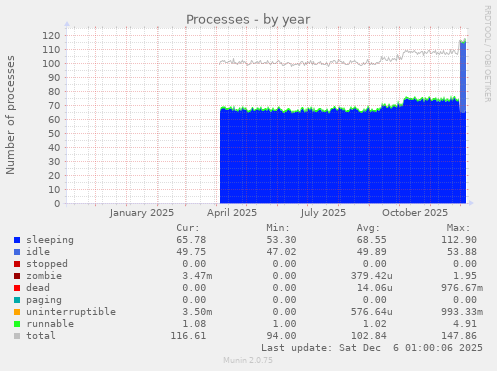Click the 'Avg:' column header

[x=368, y=228]
